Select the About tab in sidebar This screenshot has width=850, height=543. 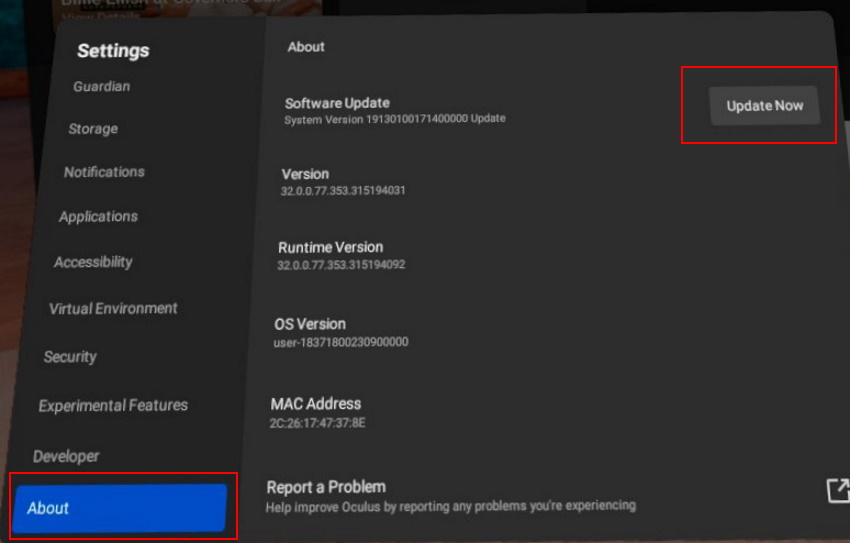click(120, 508)
